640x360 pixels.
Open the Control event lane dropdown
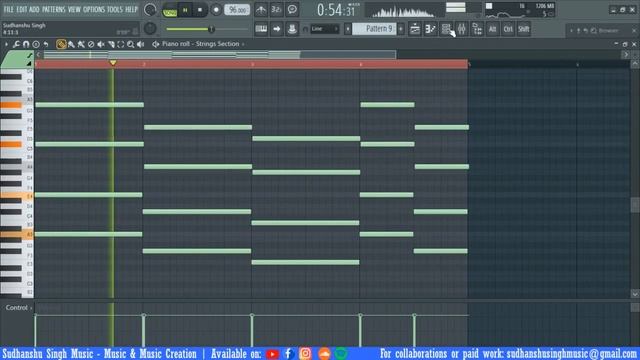[x=18, y=307]
